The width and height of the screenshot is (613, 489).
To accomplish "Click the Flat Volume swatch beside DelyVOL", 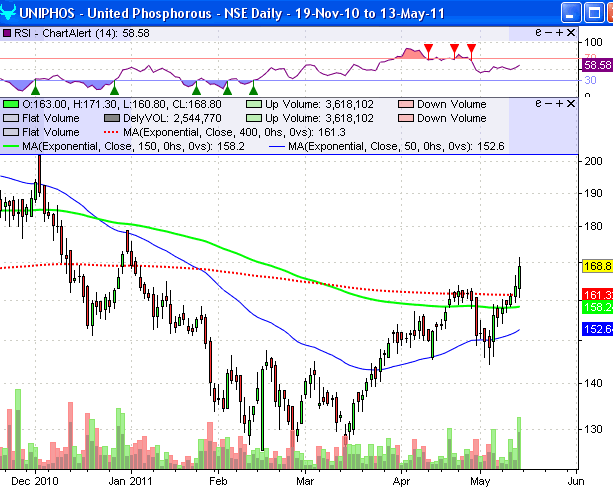I will pos(11,118).
